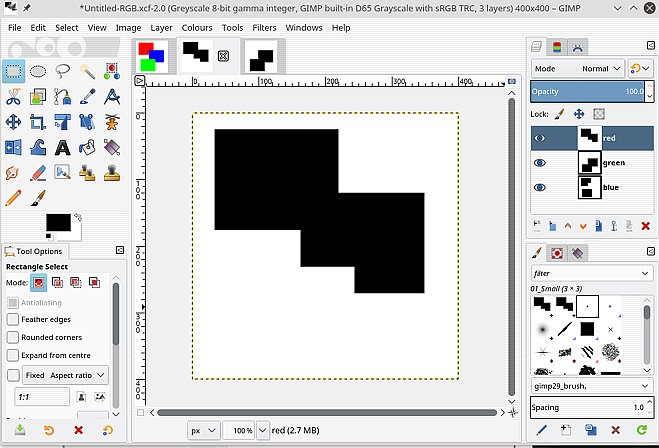This screenshot has width=659, height=448.
Task: Enable Expand from centre checkbox
Action: (x=13, y=355)
